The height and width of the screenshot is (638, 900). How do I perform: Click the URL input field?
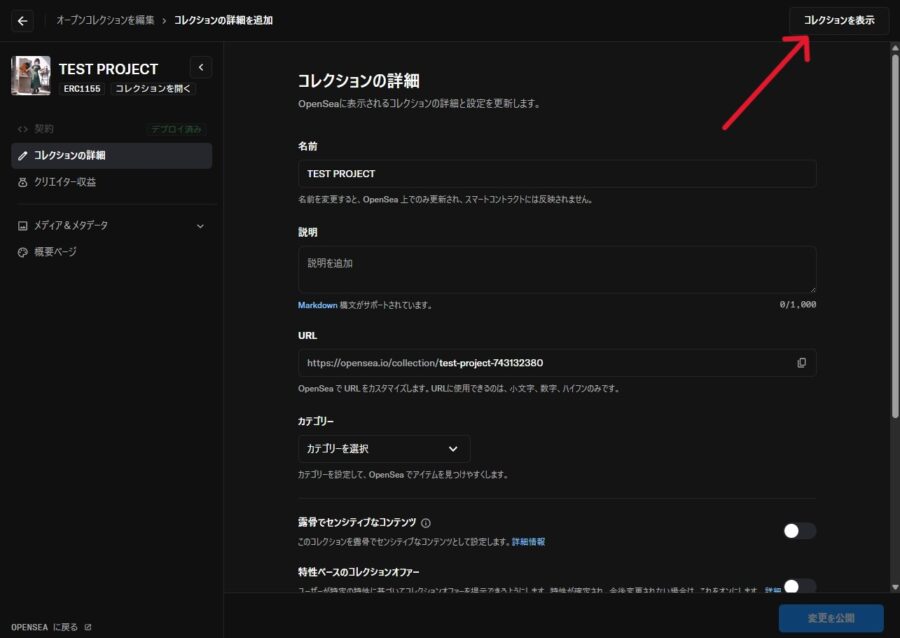(557, 363)
